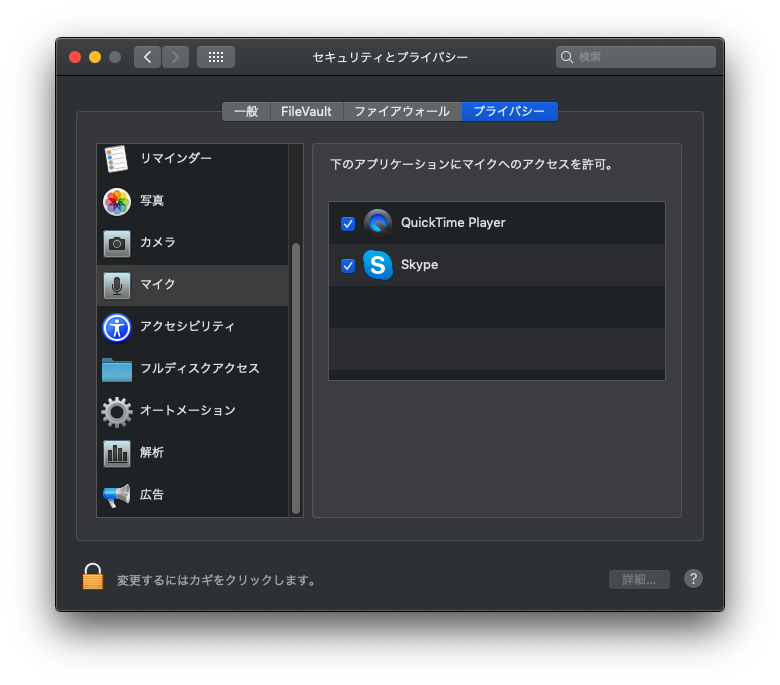Image resolution: width=780 pixels, height=685 pixels.
Task: Click the Full Disk Access folder icon
Action: tap(117, 370)
